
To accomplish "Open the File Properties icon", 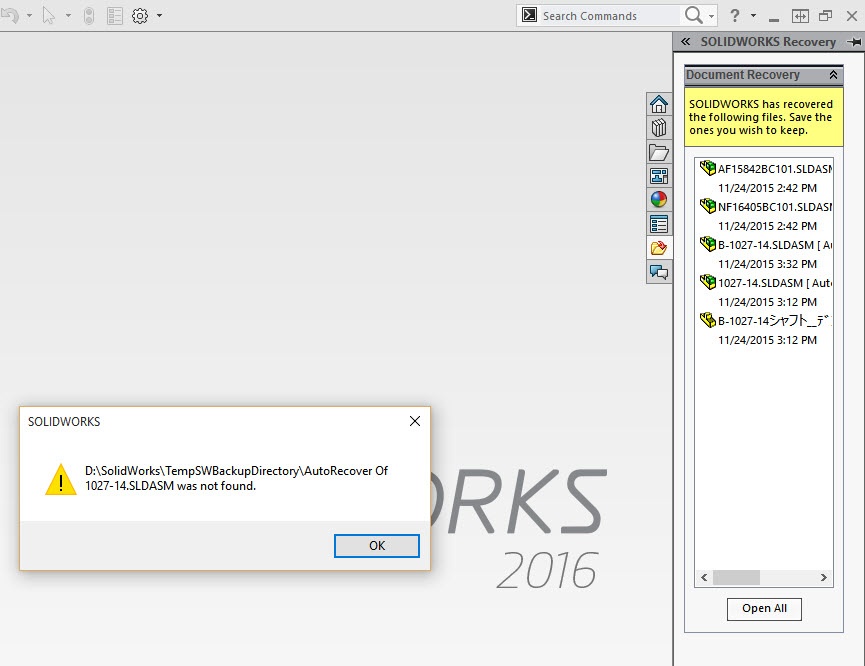I will (115, 15).
